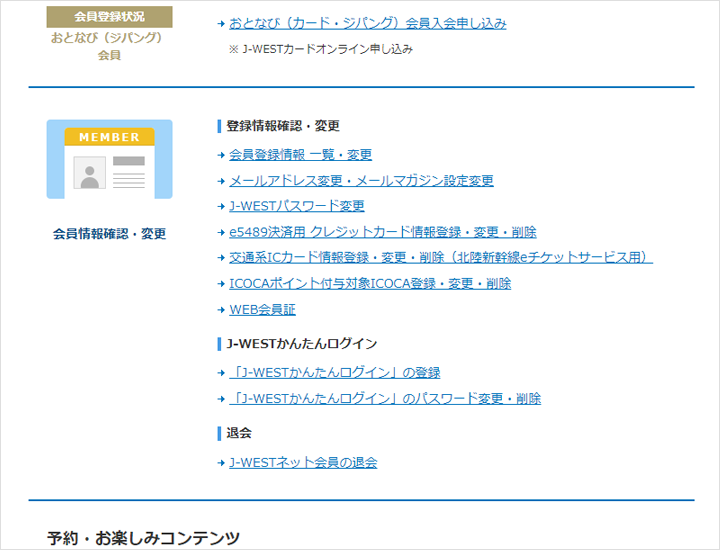
Task: Select the J-WESTかんたんログイン section heading
Action: click(x=302, y=343)
